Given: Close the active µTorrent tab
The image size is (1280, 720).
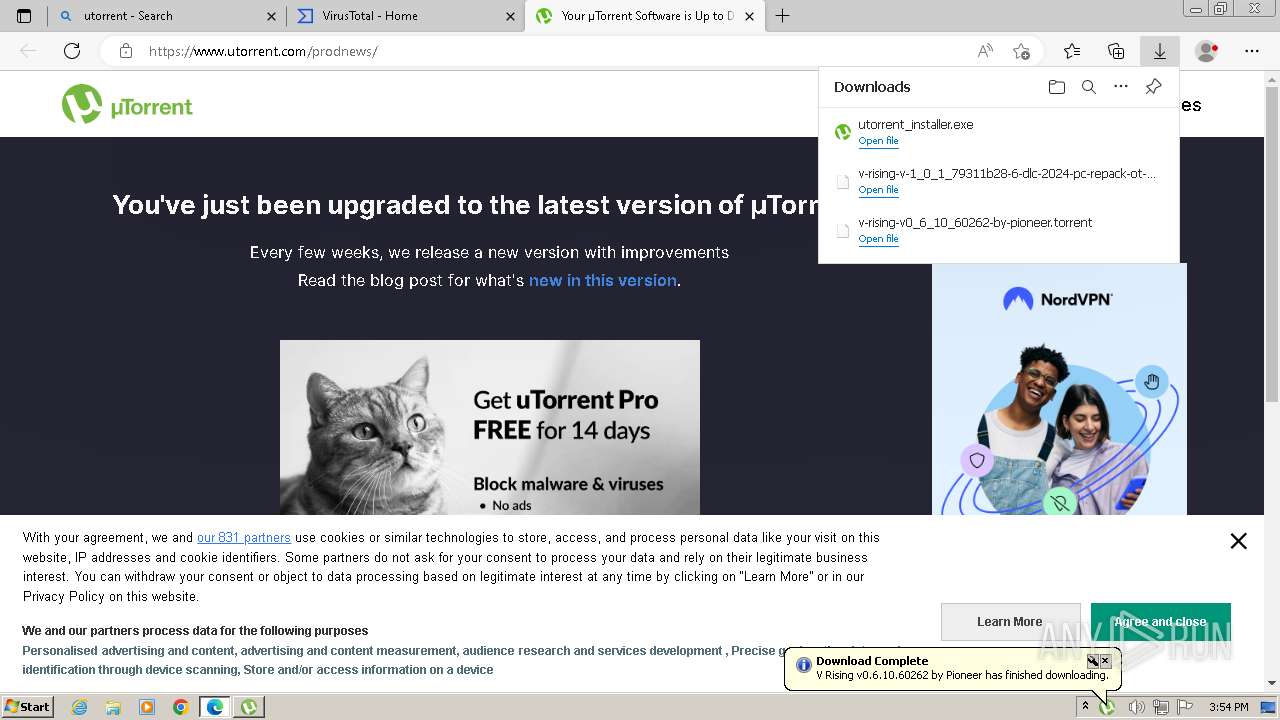Looking at the screenshot, I should pyautogui.click(x=749, y=16).
